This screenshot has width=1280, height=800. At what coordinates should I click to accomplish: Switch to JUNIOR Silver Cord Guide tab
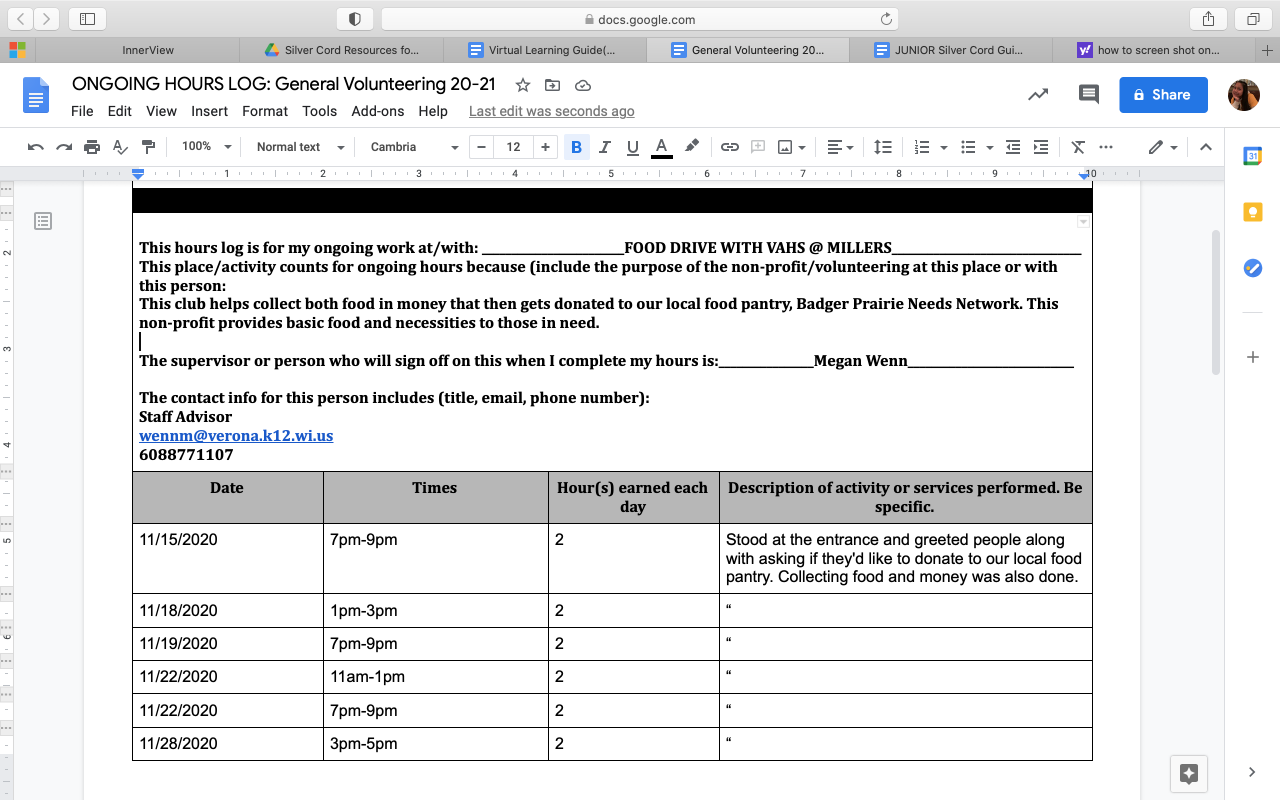(950, 50)
